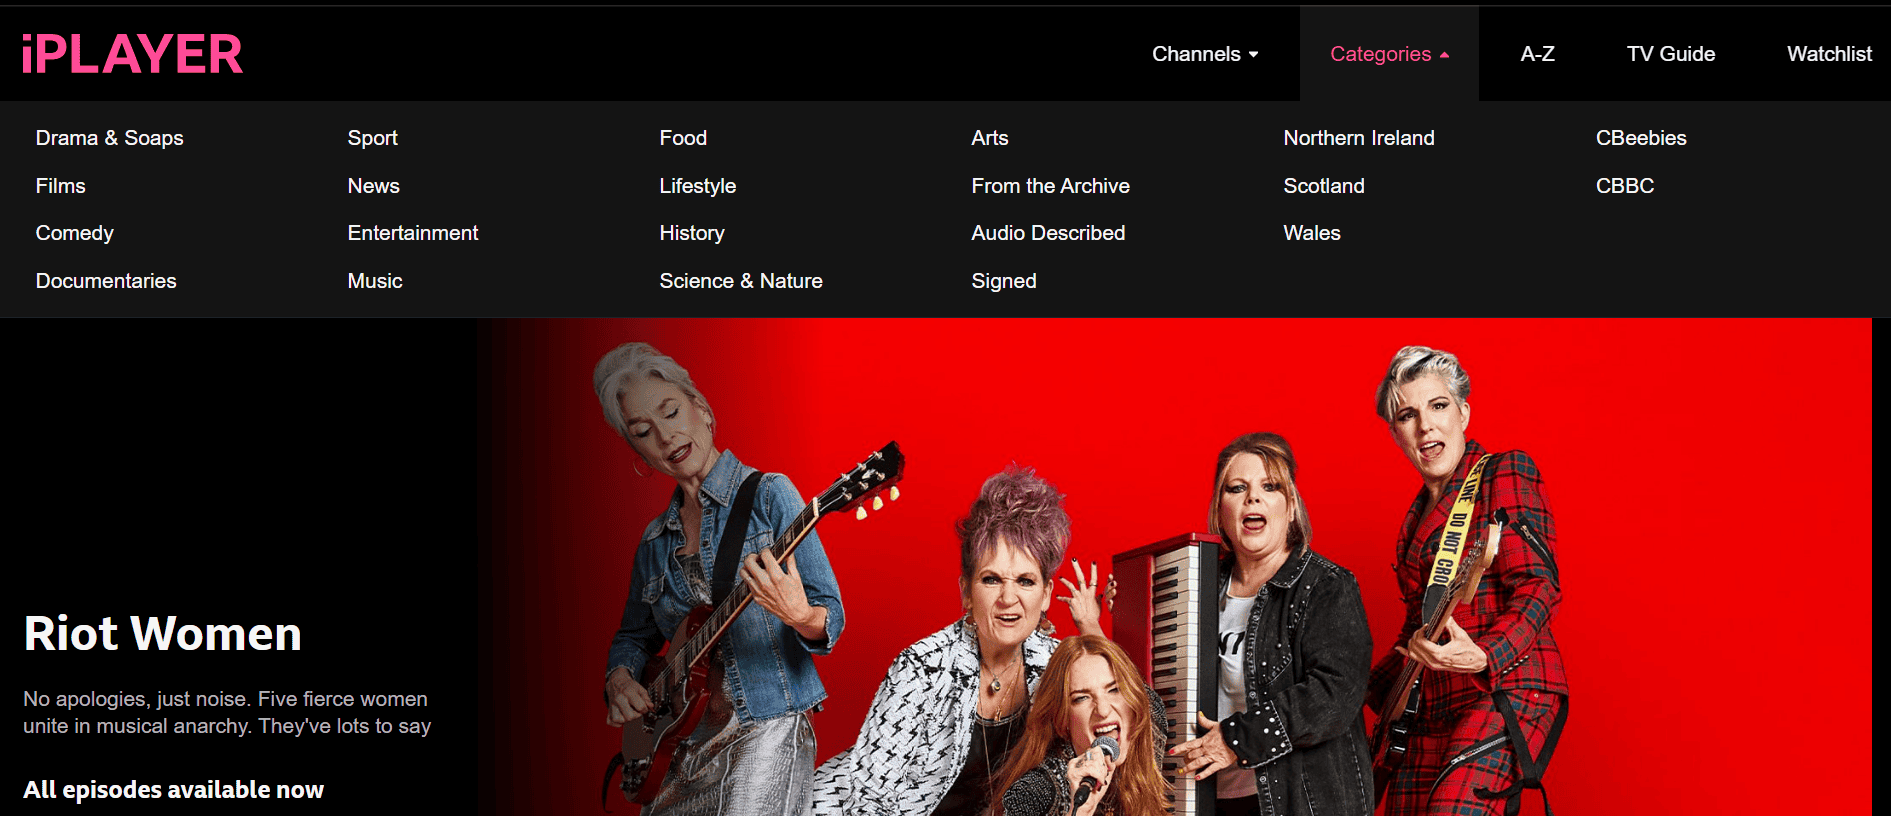This screenshot has width=1891, height=816.
Task: Open the Entertainment category
Action: coord(413,233)
